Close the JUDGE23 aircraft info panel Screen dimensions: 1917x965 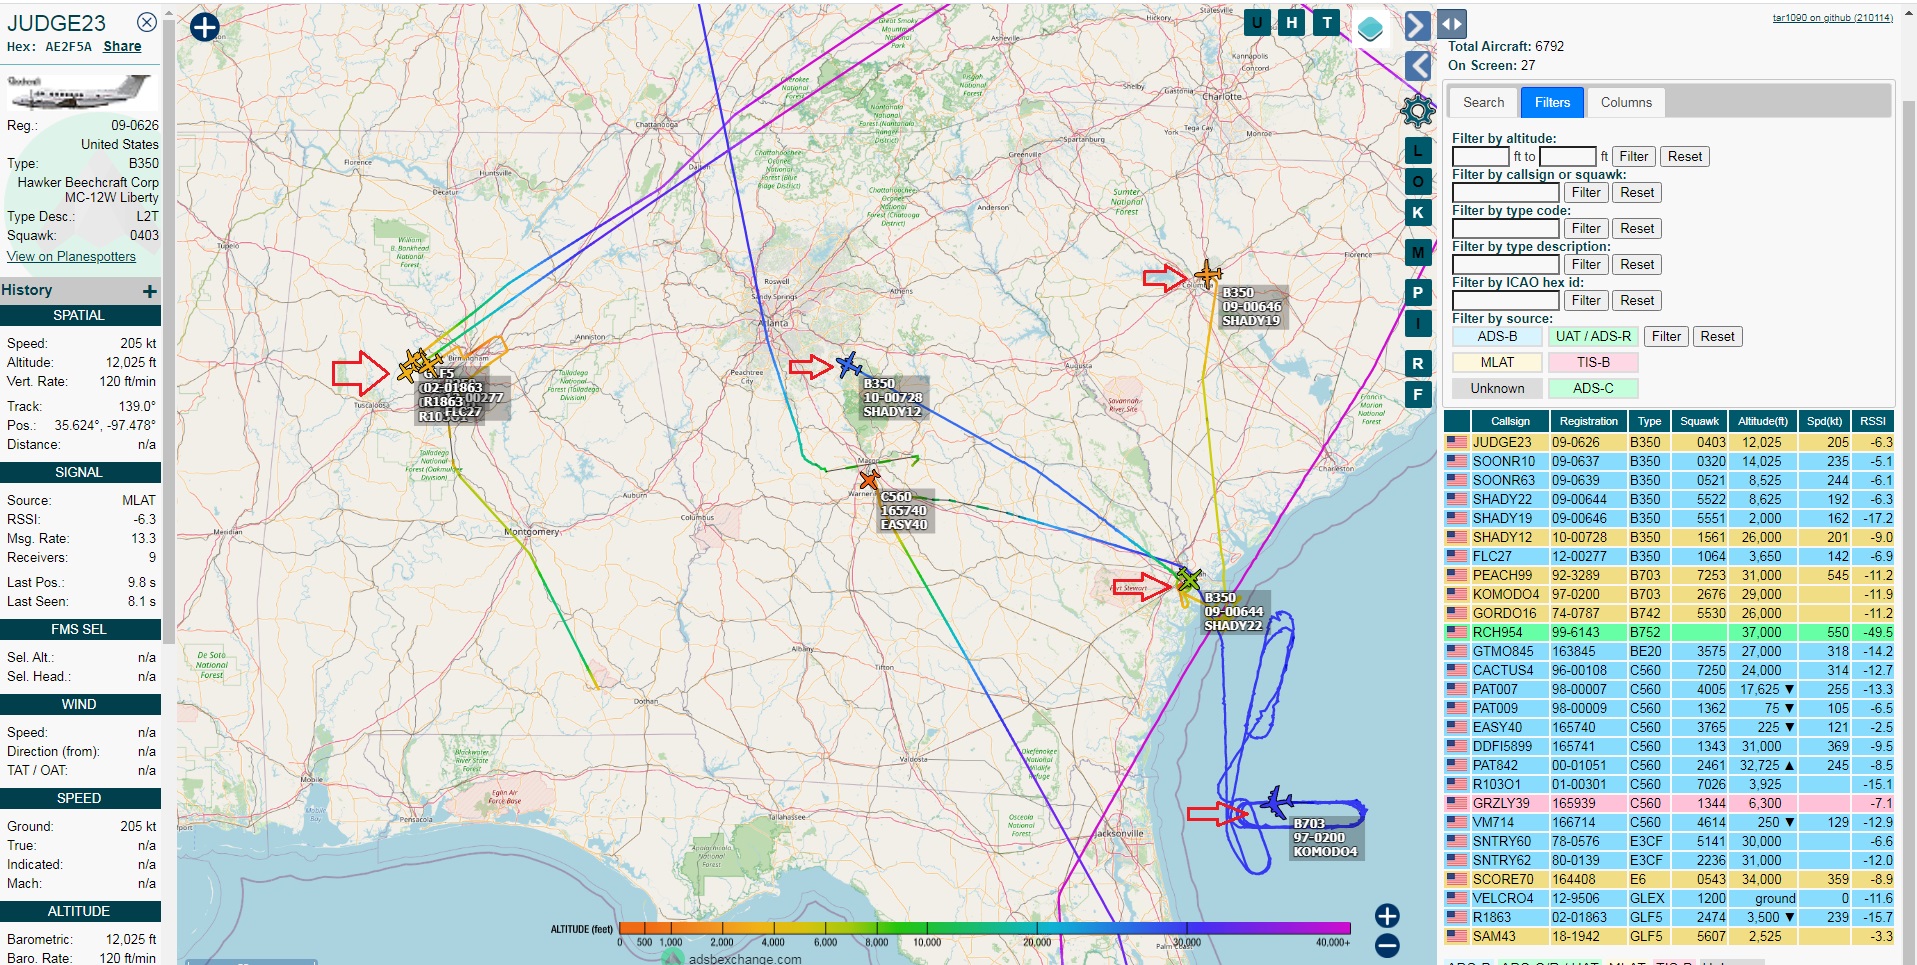pyautogui.click(x=146, y=22)
